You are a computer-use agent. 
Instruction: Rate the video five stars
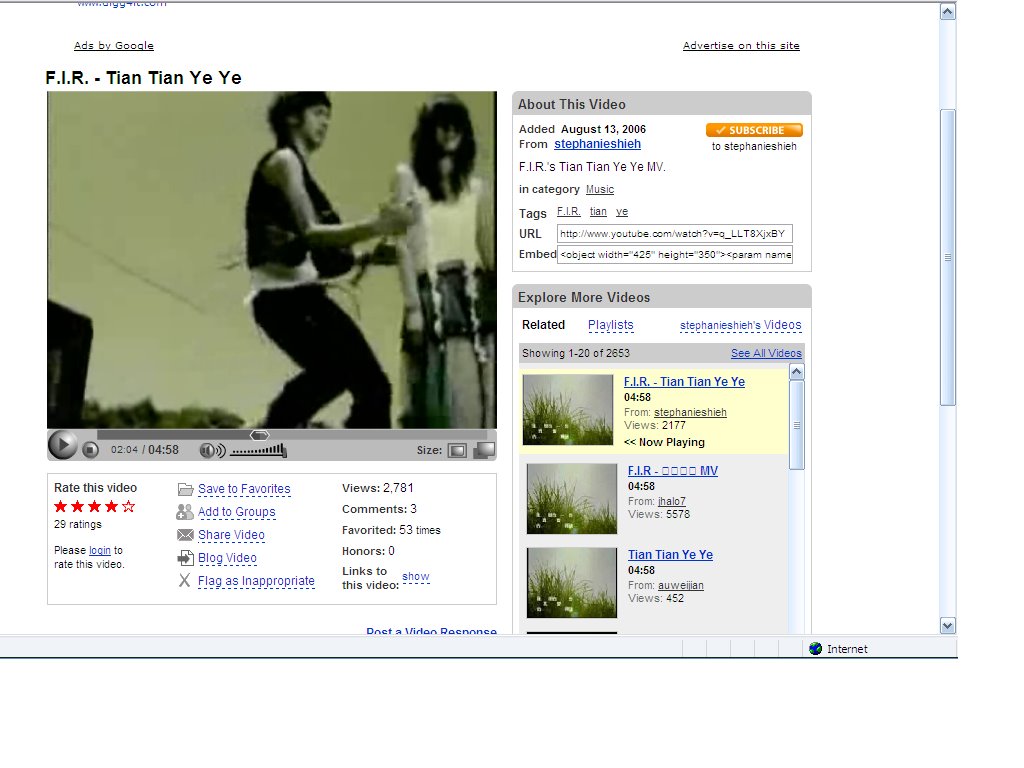click(129, 506)
